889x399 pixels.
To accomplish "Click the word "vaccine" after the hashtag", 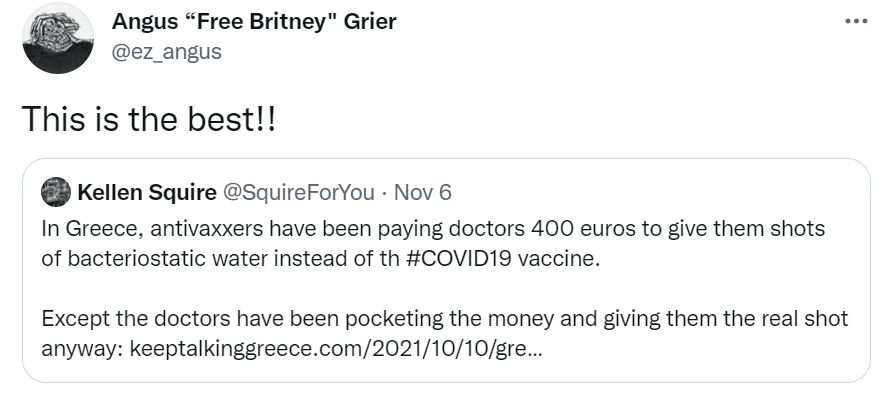I will tap(558, 258).
